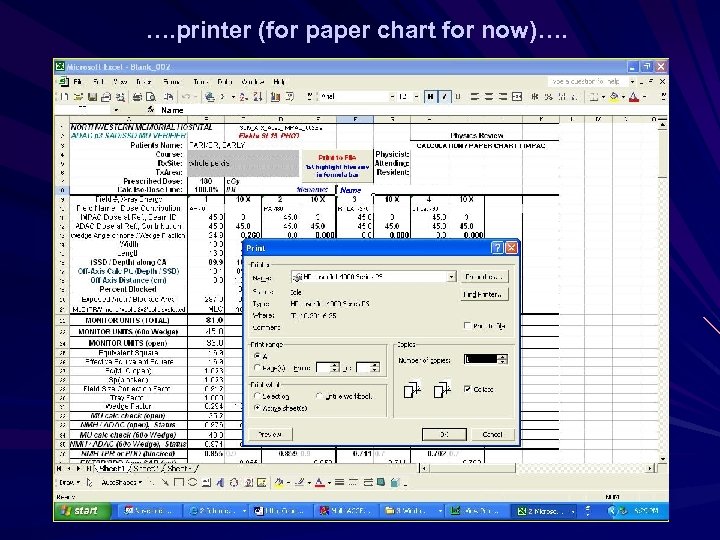This screenshot has width=720, height=540.
Task: Click the Properties button in Print dialog
Action: pos(484,277)
